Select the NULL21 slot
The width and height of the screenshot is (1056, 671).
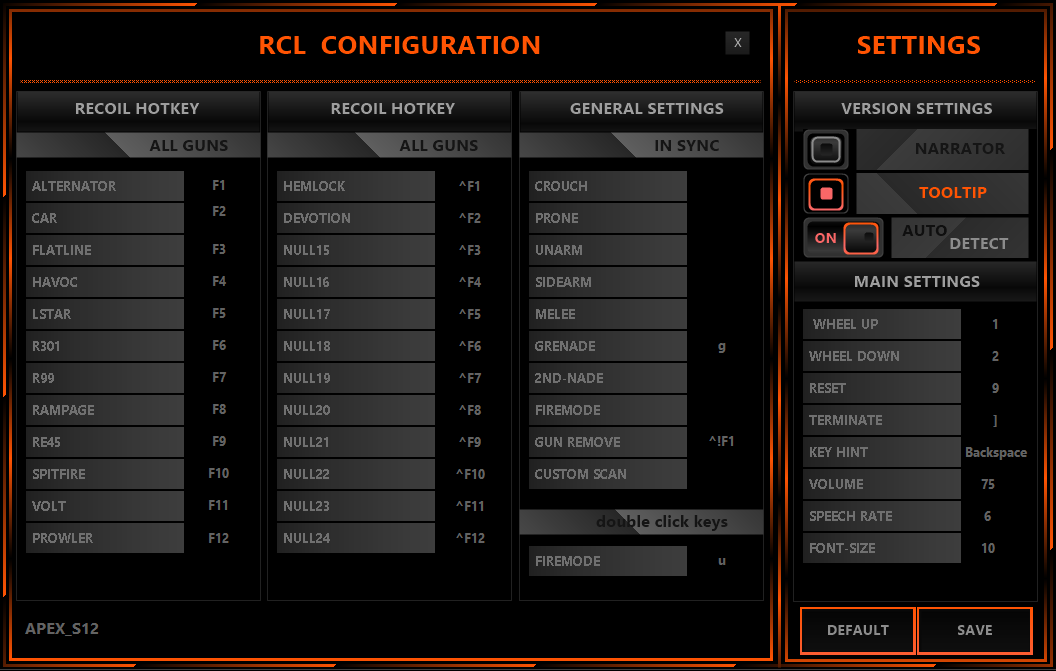coord(356,442)
